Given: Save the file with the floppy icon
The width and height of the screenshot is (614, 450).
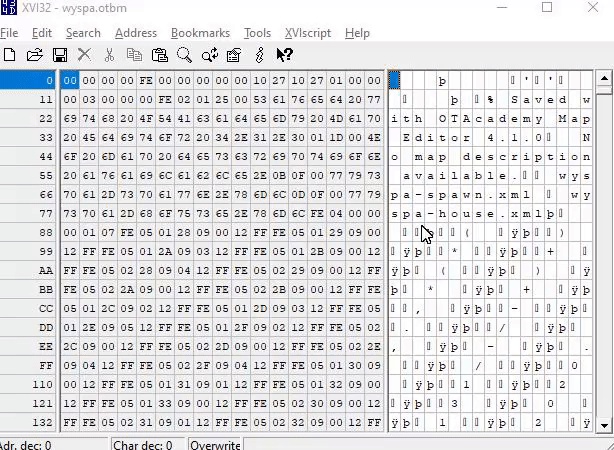Looking at the screenshot, I should coord(60,55).
